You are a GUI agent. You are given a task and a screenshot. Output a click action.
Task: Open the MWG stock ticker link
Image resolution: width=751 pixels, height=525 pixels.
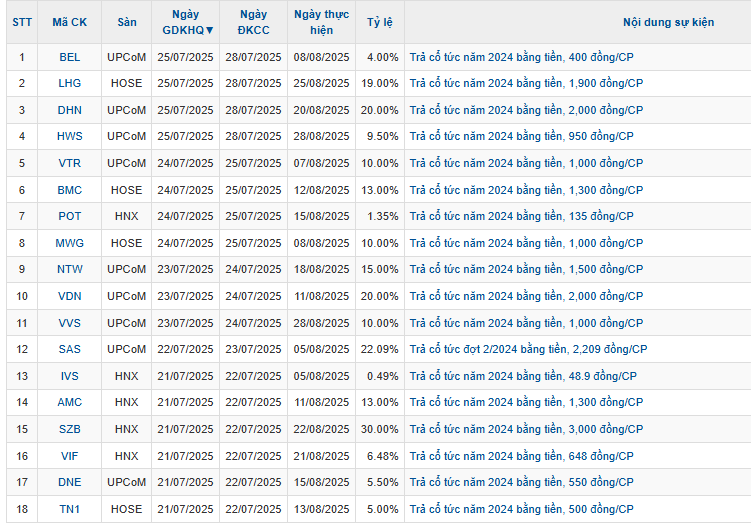tap(69, 243)
